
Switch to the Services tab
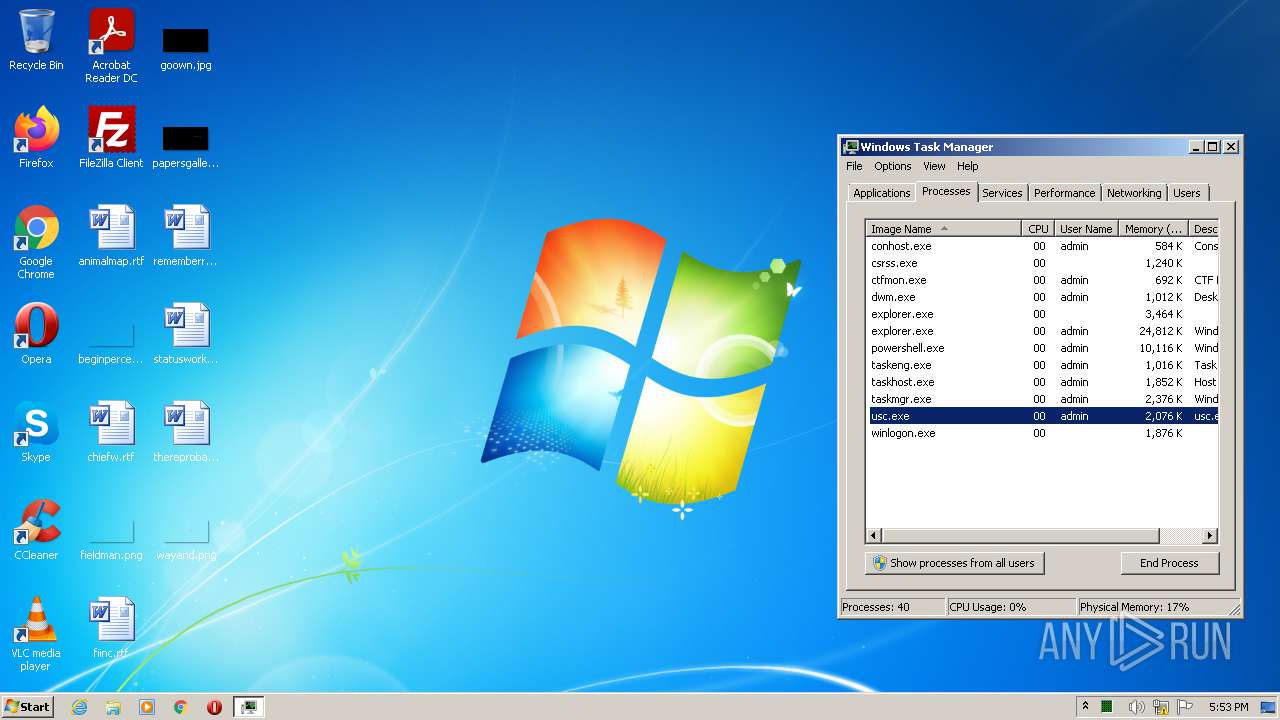pyautogui.click(x=1002, y=193)
